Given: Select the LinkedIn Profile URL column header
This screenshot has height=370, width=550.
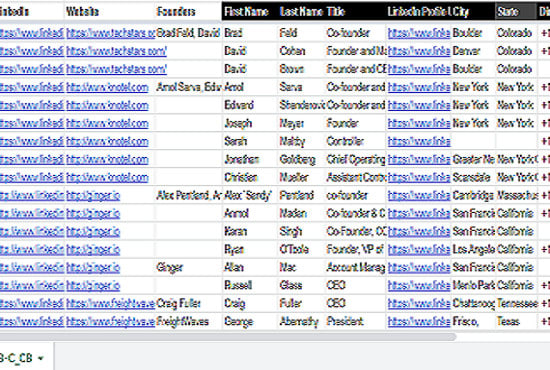Looking at the screenshot, I should point(419,12).
